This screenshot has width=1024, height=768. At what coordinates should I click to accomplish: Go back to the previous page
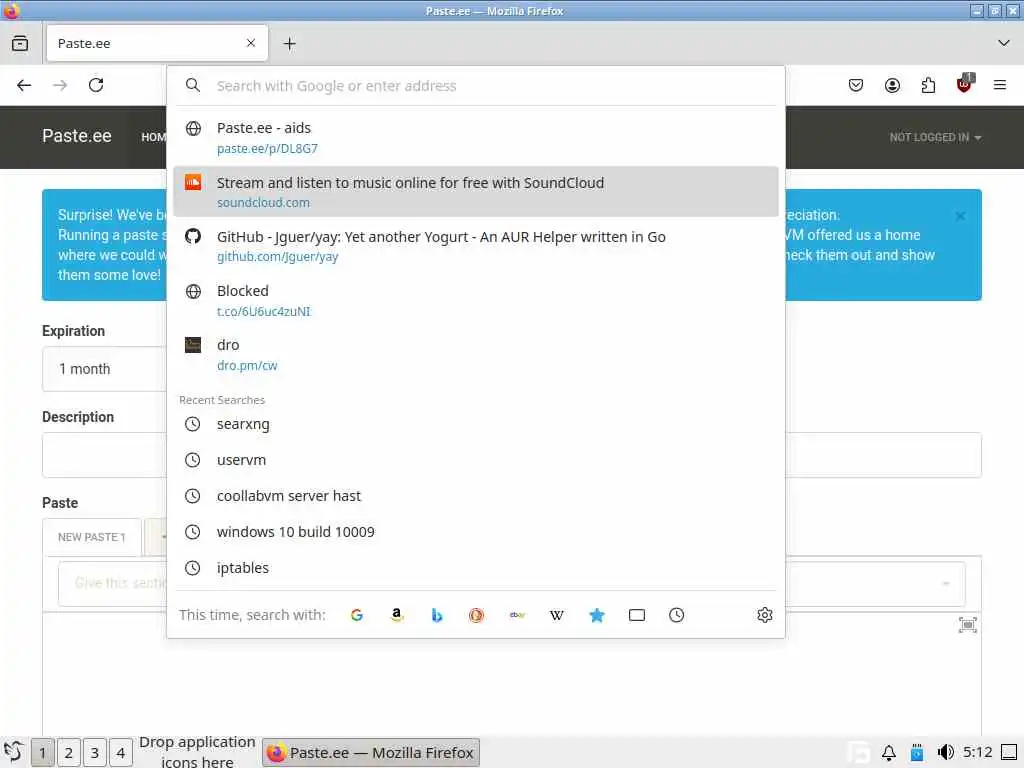tap(24, 86)
